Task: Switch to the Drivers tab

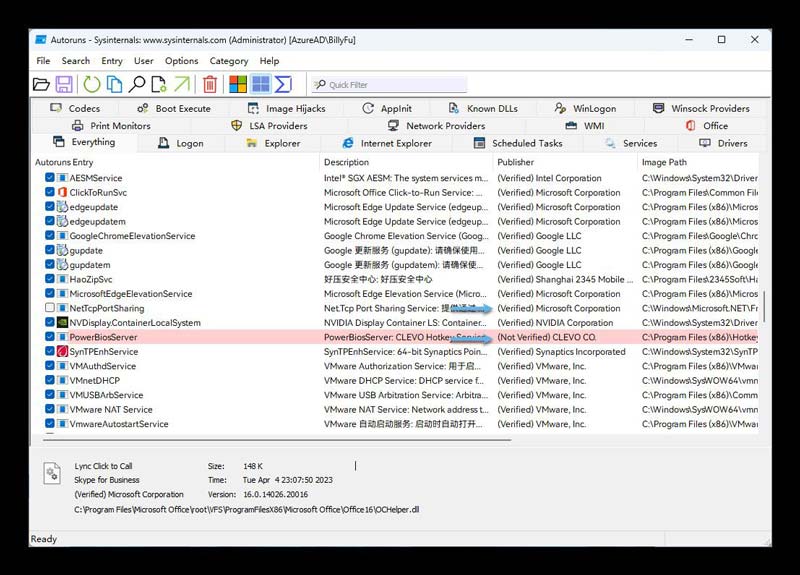Action: [723, 143]
